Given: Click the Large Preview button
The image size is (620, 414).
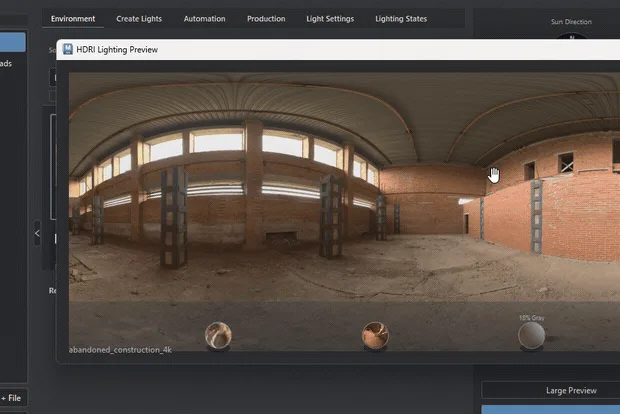Looking at the screenshot, I should pos(551,390).
